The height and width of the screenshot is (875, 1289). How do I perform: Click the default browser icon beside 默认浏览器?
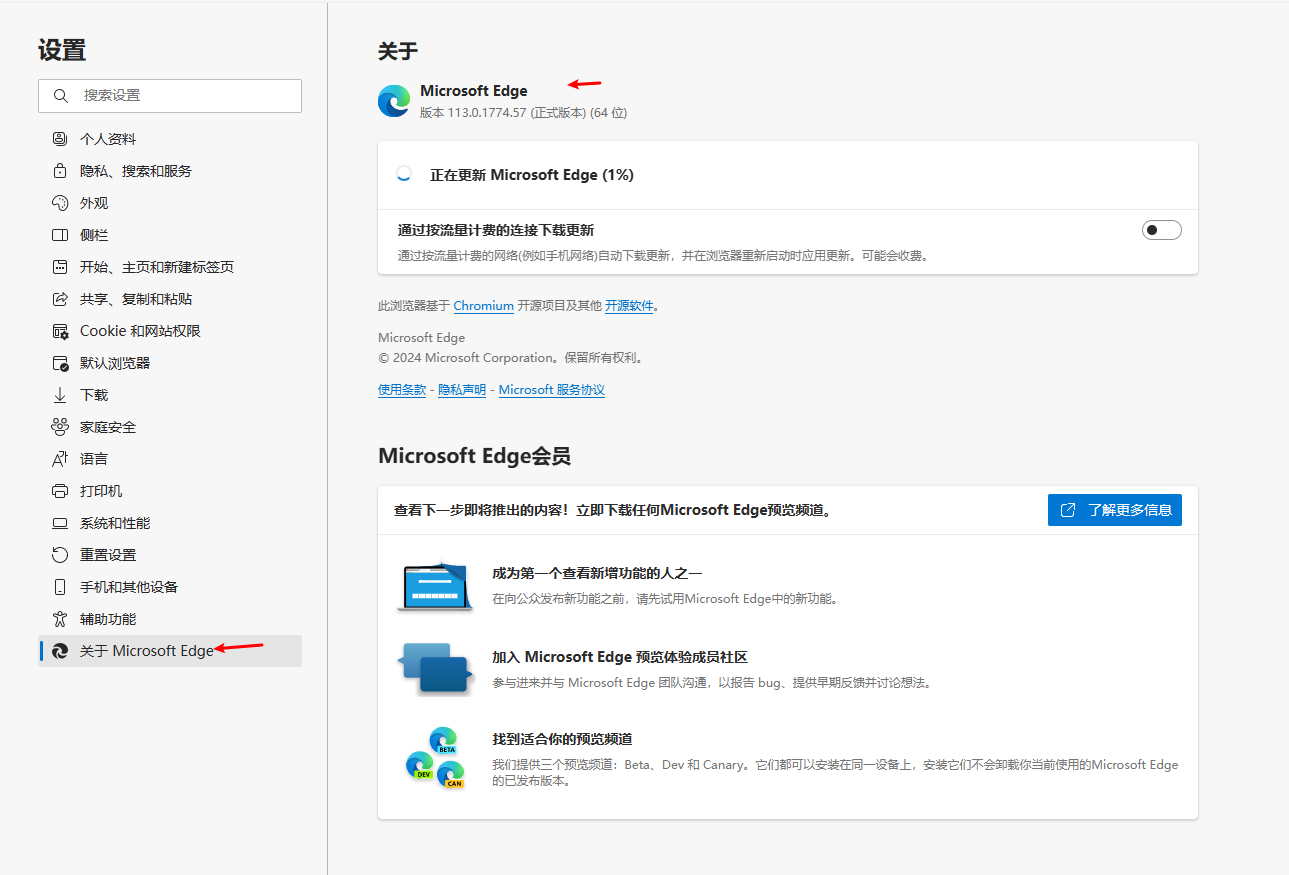click(x=60, y=363)
